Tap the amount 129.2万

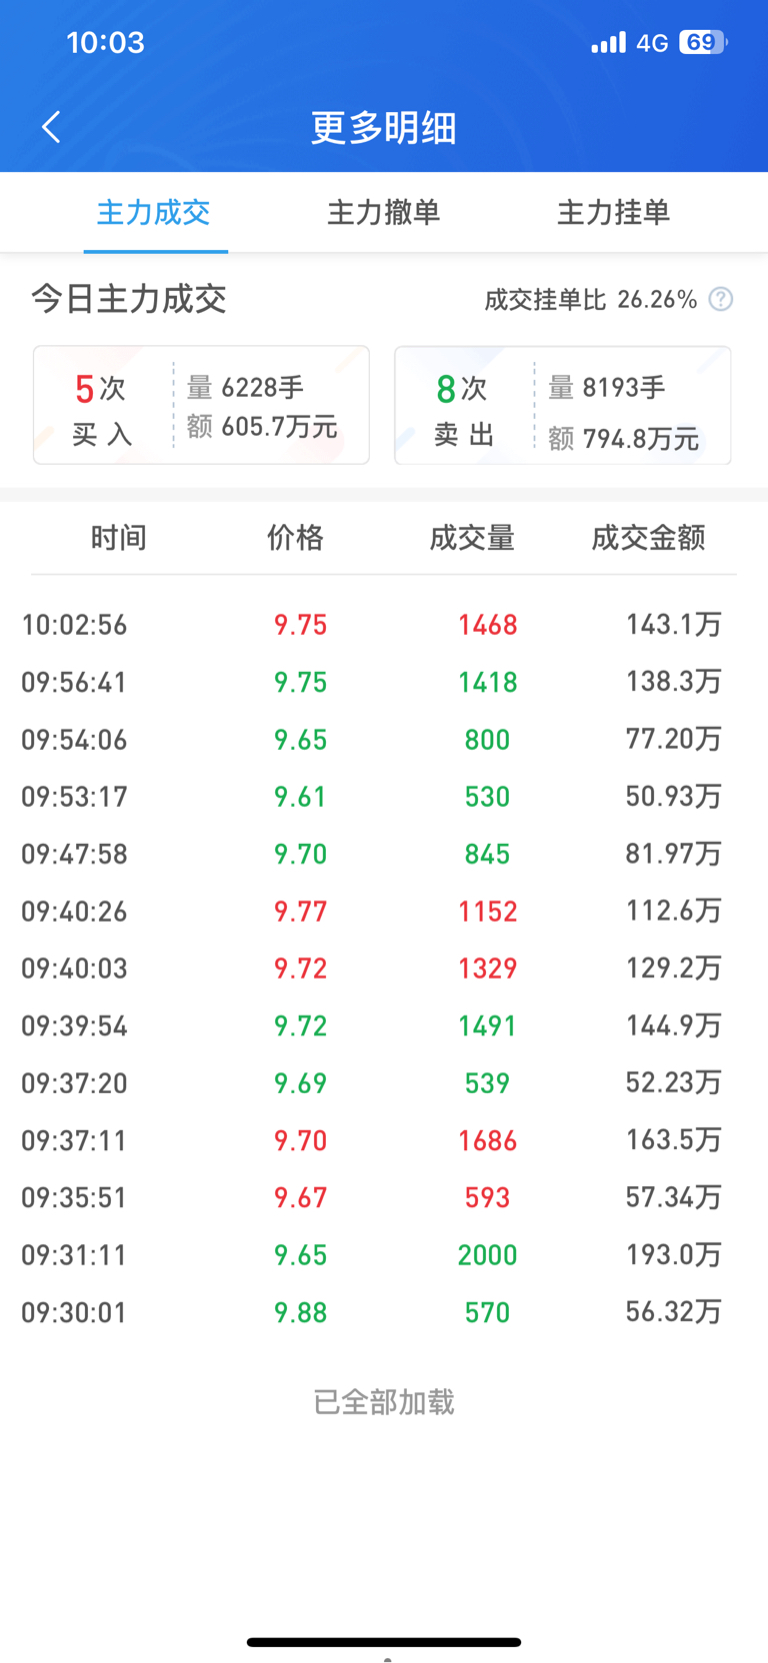pyautogui.click(x=674, y=968)
